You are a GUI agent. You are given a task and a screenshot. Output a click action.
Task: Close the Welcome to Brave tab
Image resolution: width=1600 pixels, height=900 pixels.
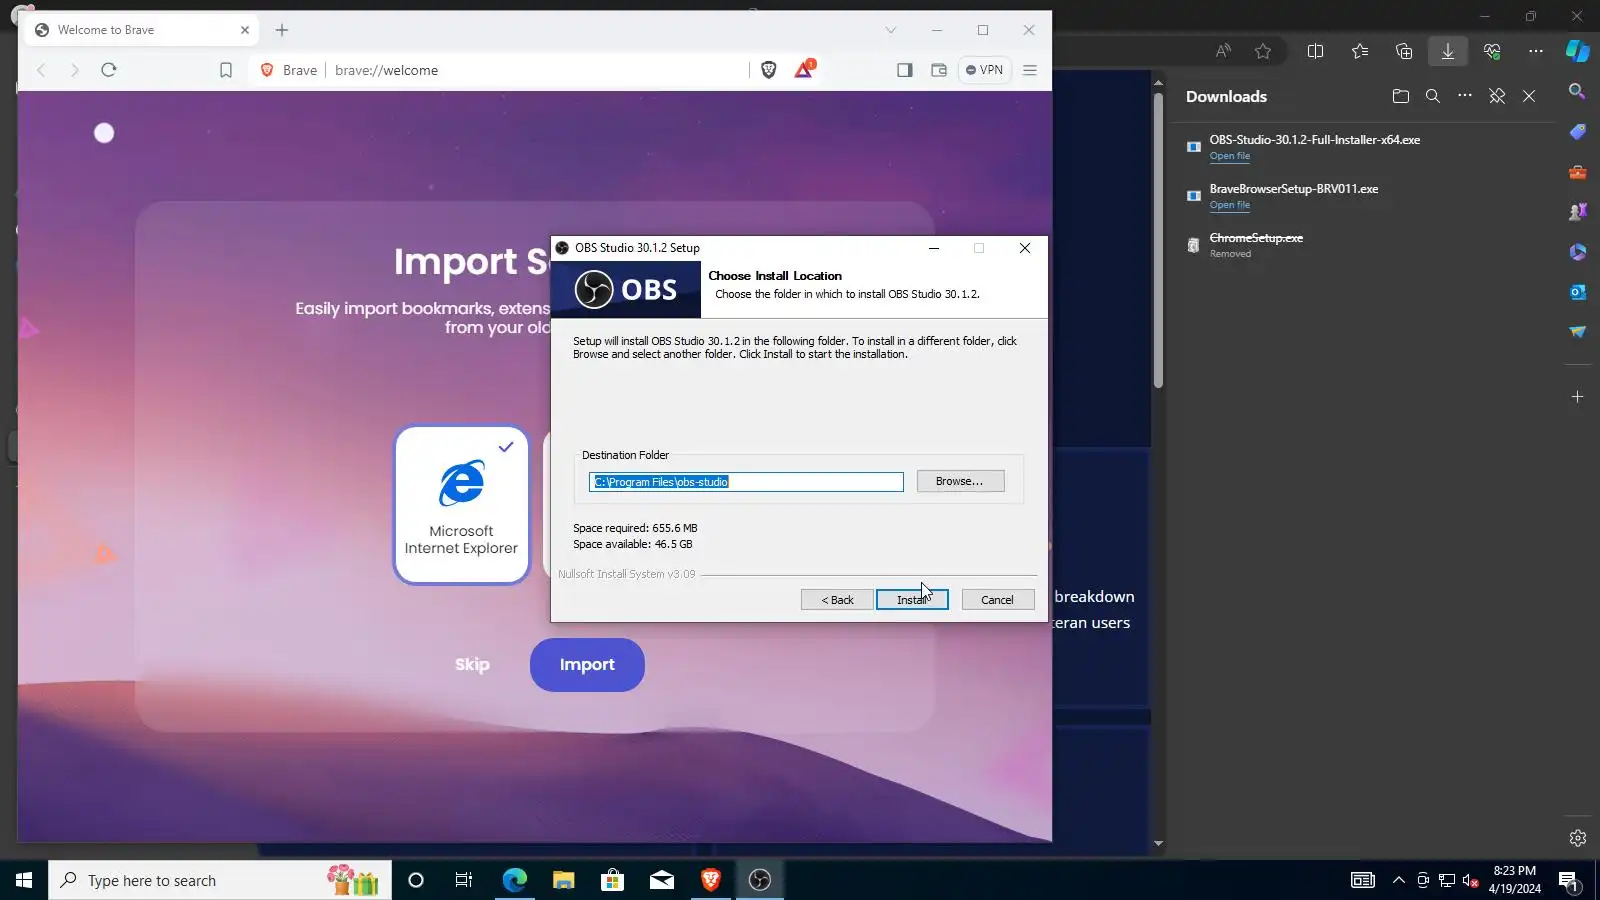245,30
